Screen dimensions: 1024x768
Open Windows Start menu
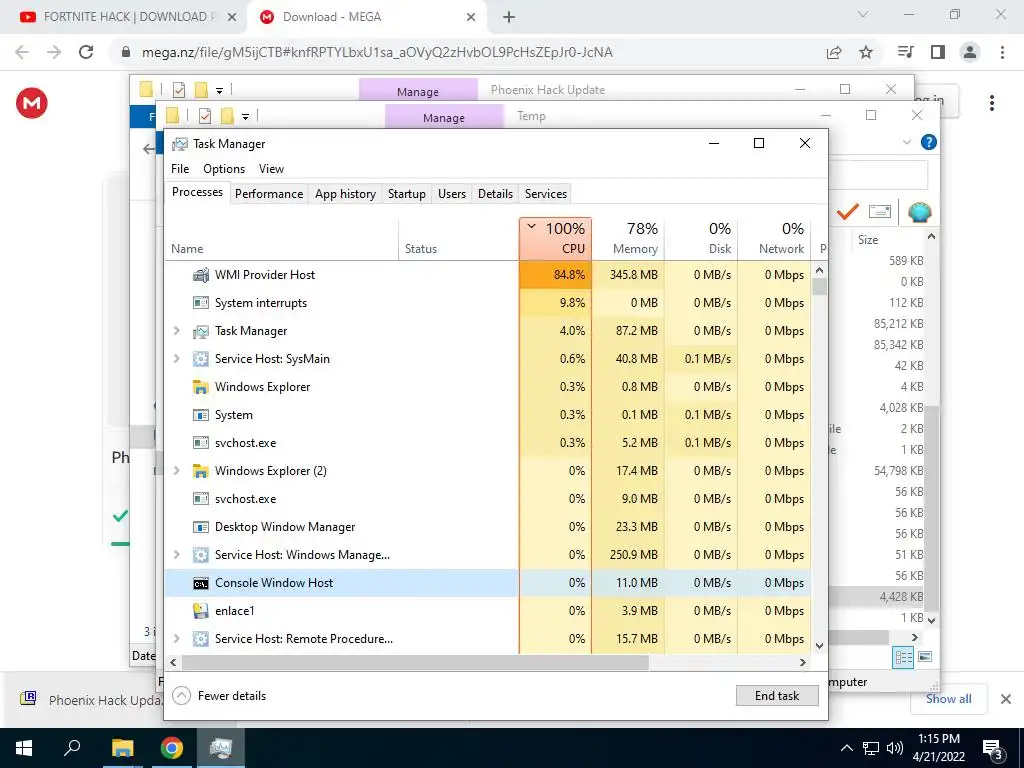24,748
